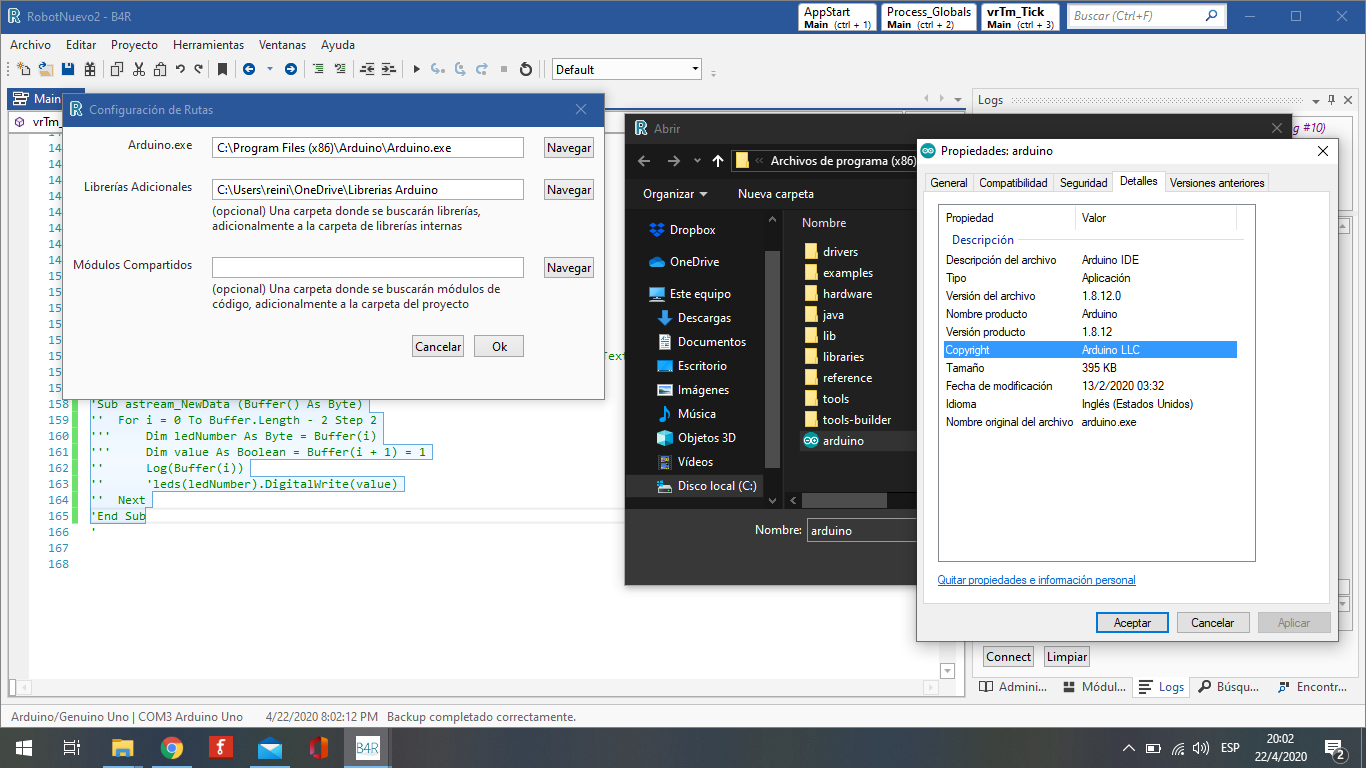Click the Restart circular arrow icon
The image size is (1366, 768).
(x=526, y=69)
